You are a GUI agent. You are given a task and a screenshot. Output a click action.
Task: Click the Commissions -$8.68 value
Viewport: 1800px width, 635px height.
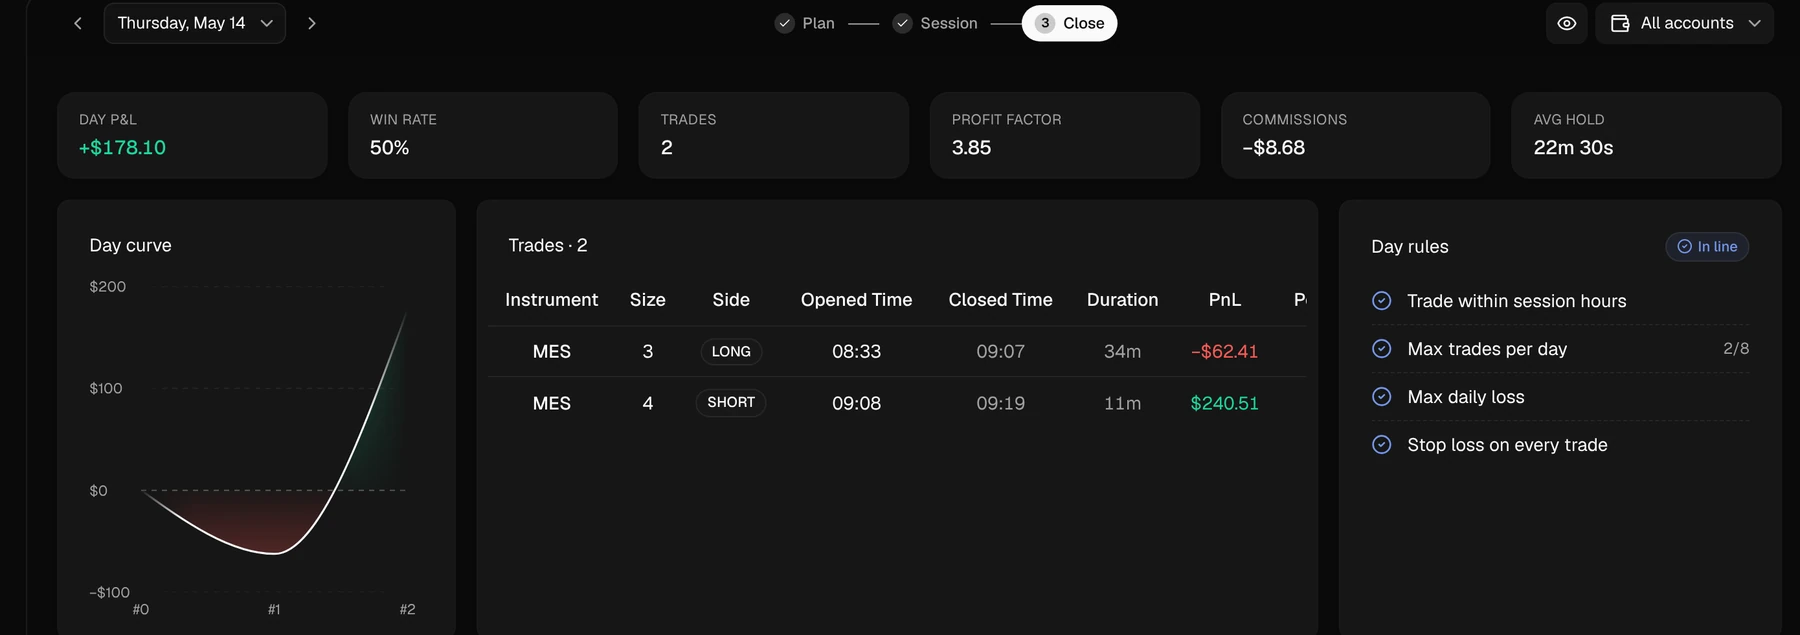pos(1273,148)
